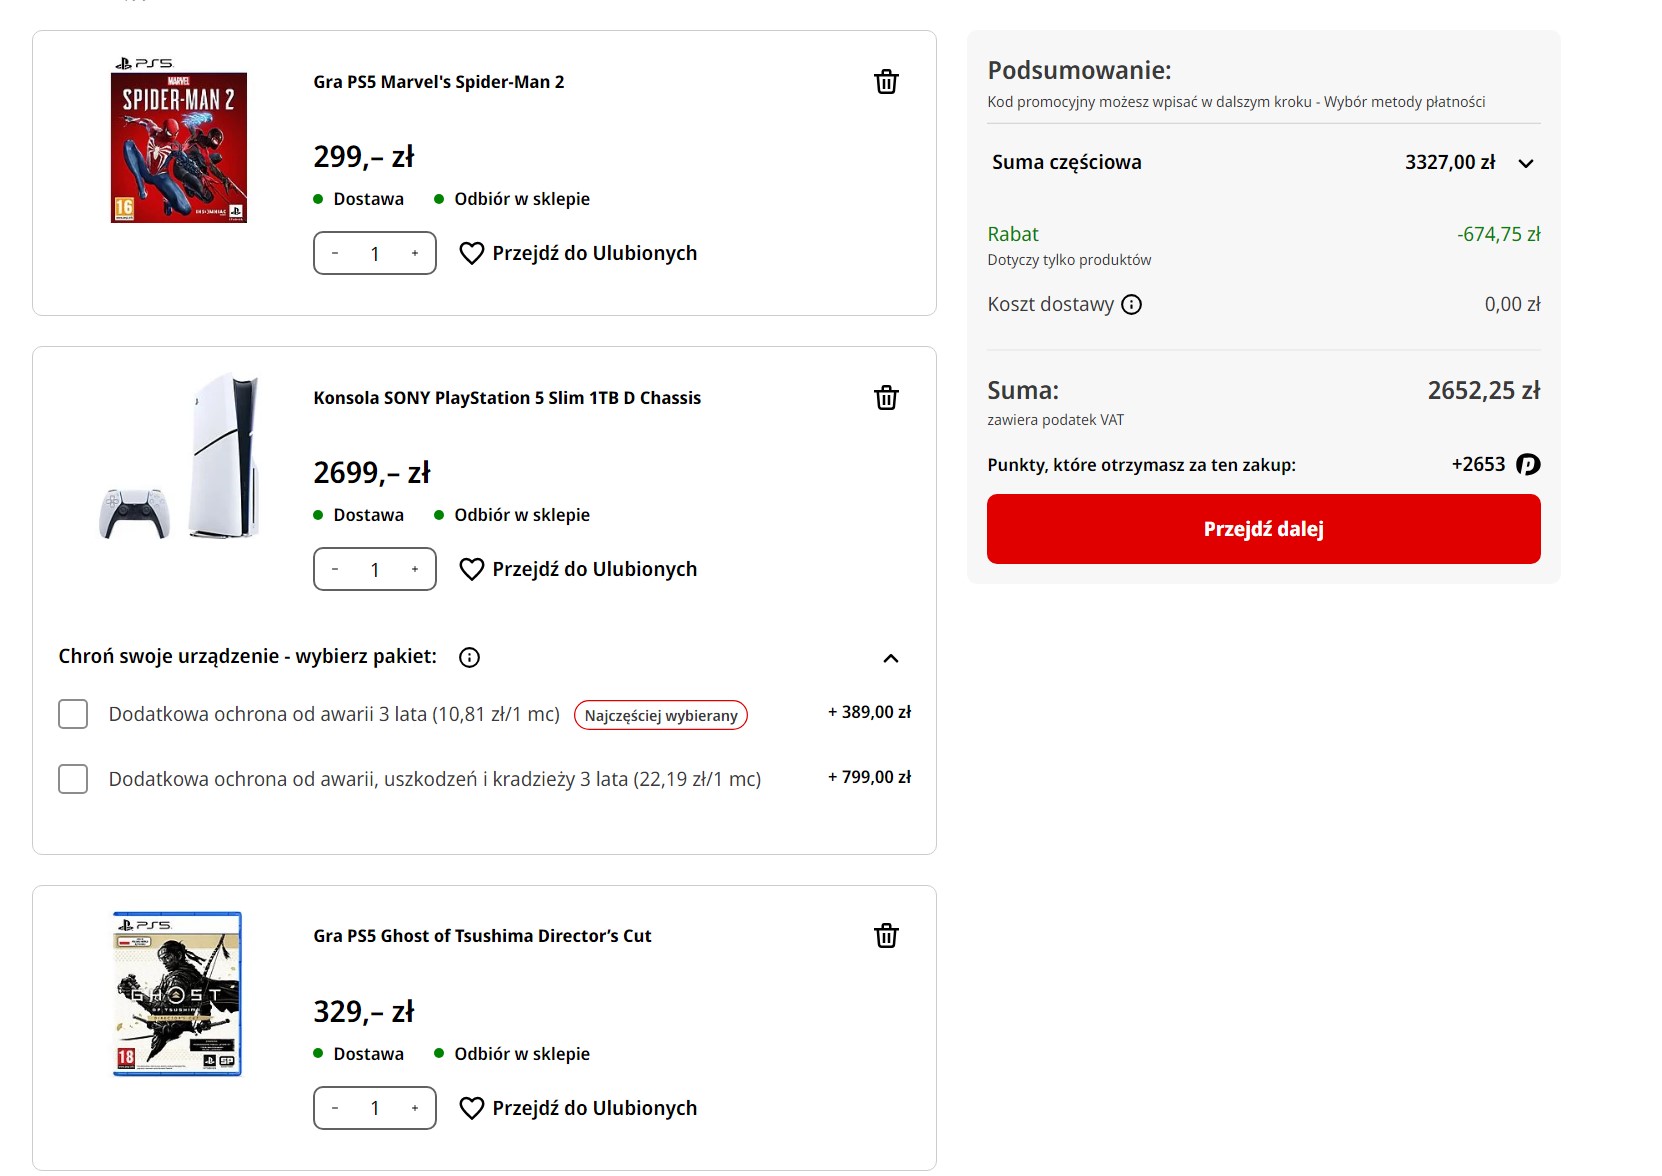Increase Spider-Man 2 quantity with plus
This screenshot has height=1176, width=1662.
415,253
